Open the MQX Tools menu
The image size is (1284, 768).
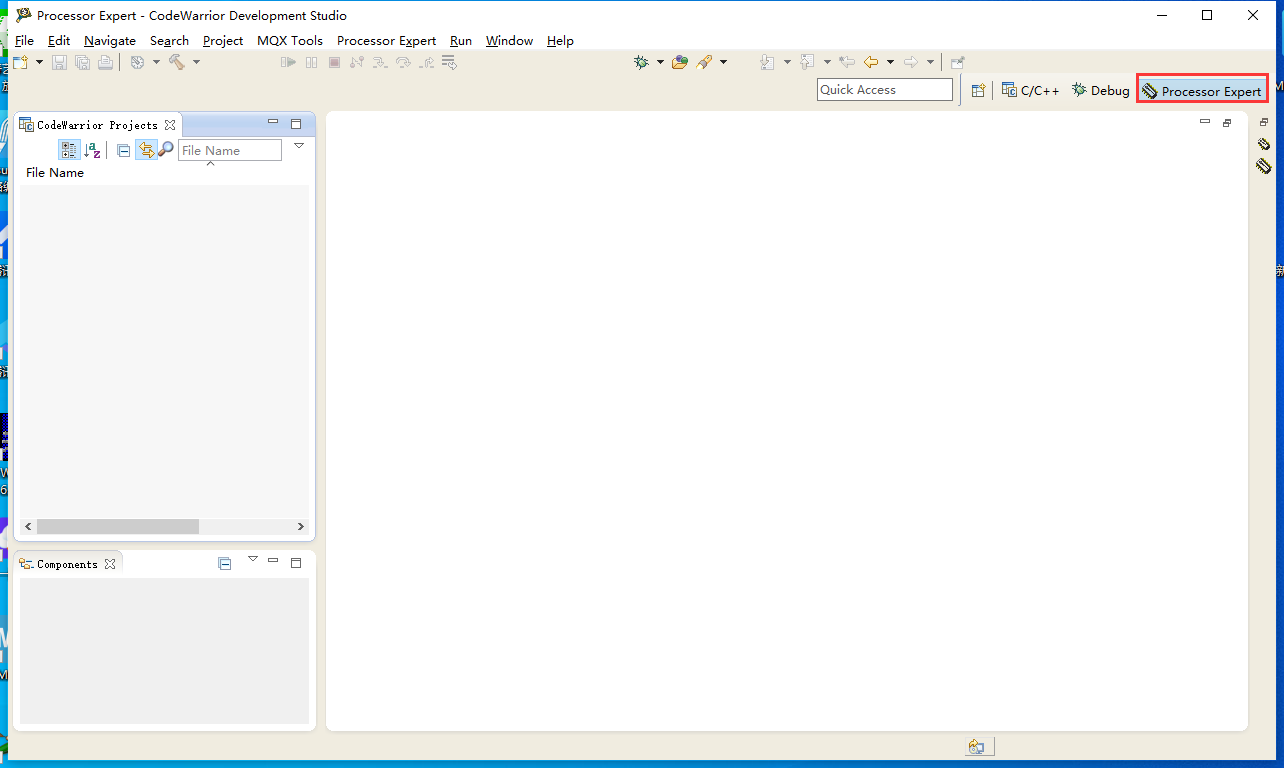(290, 41)
